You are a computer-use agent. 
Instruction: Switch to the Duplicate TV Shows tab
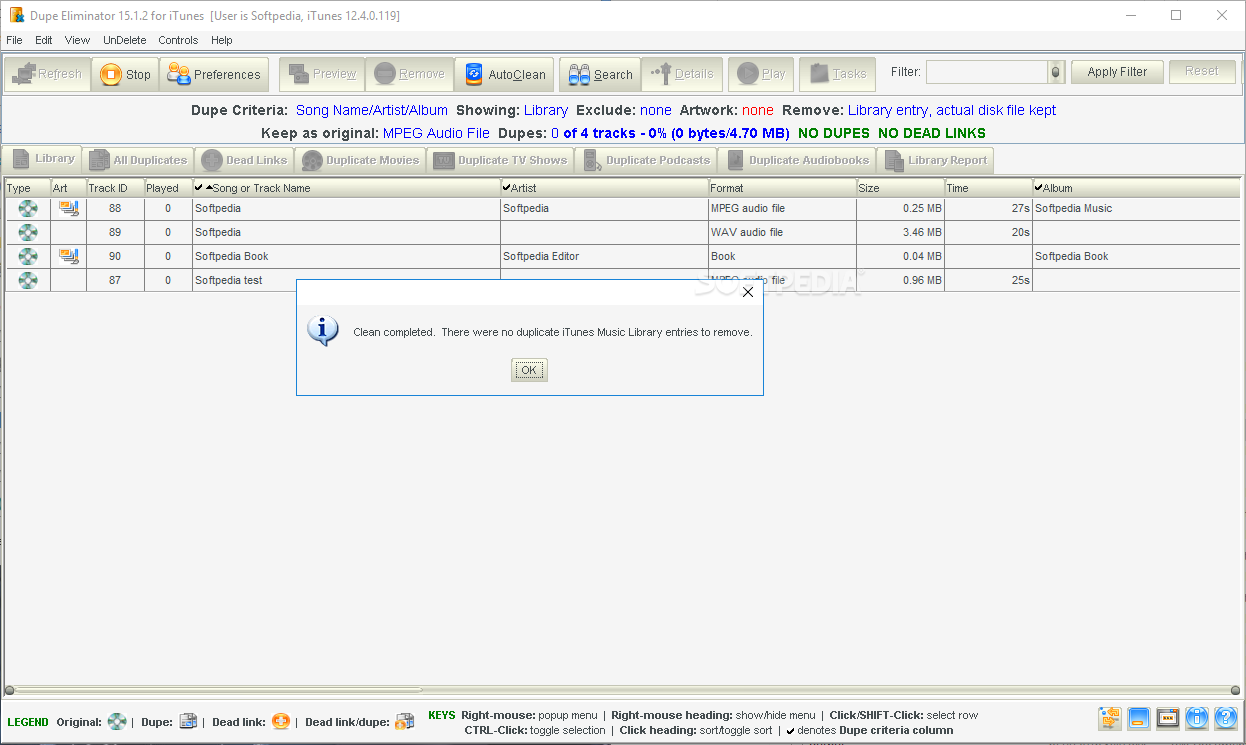click(x=501, y=160)
